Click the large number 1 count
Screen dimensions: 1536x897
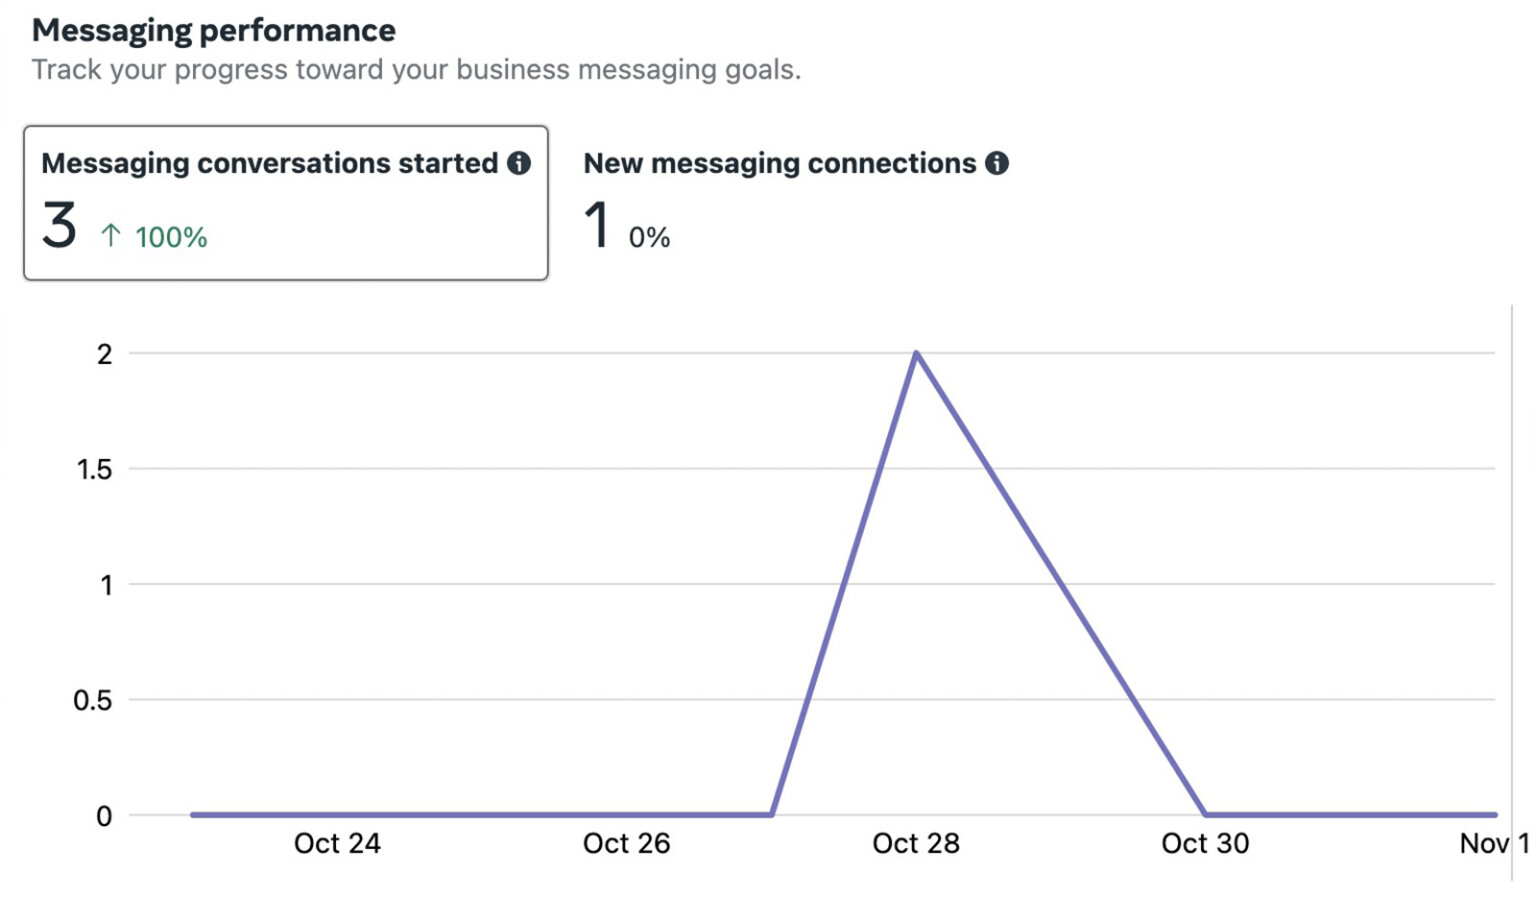click(597, 225)
